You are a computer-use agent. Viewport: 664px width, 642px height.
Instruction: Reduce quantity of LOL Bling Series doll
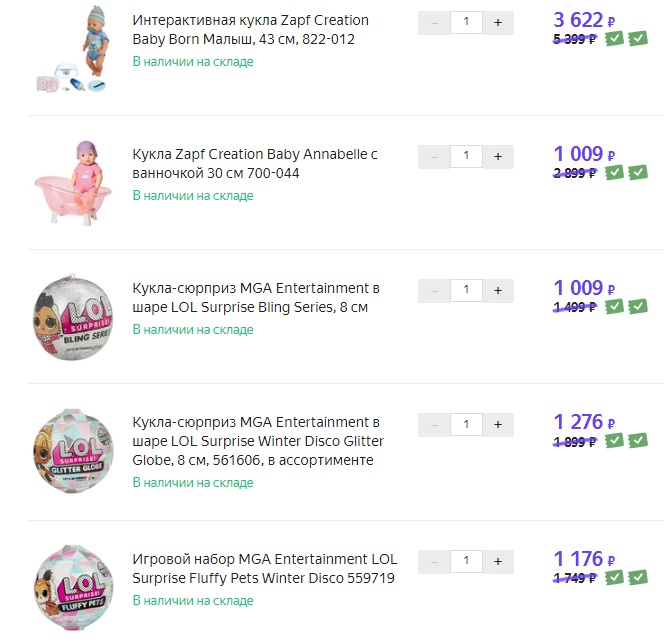pyautogui.click(x=434, y=290)
